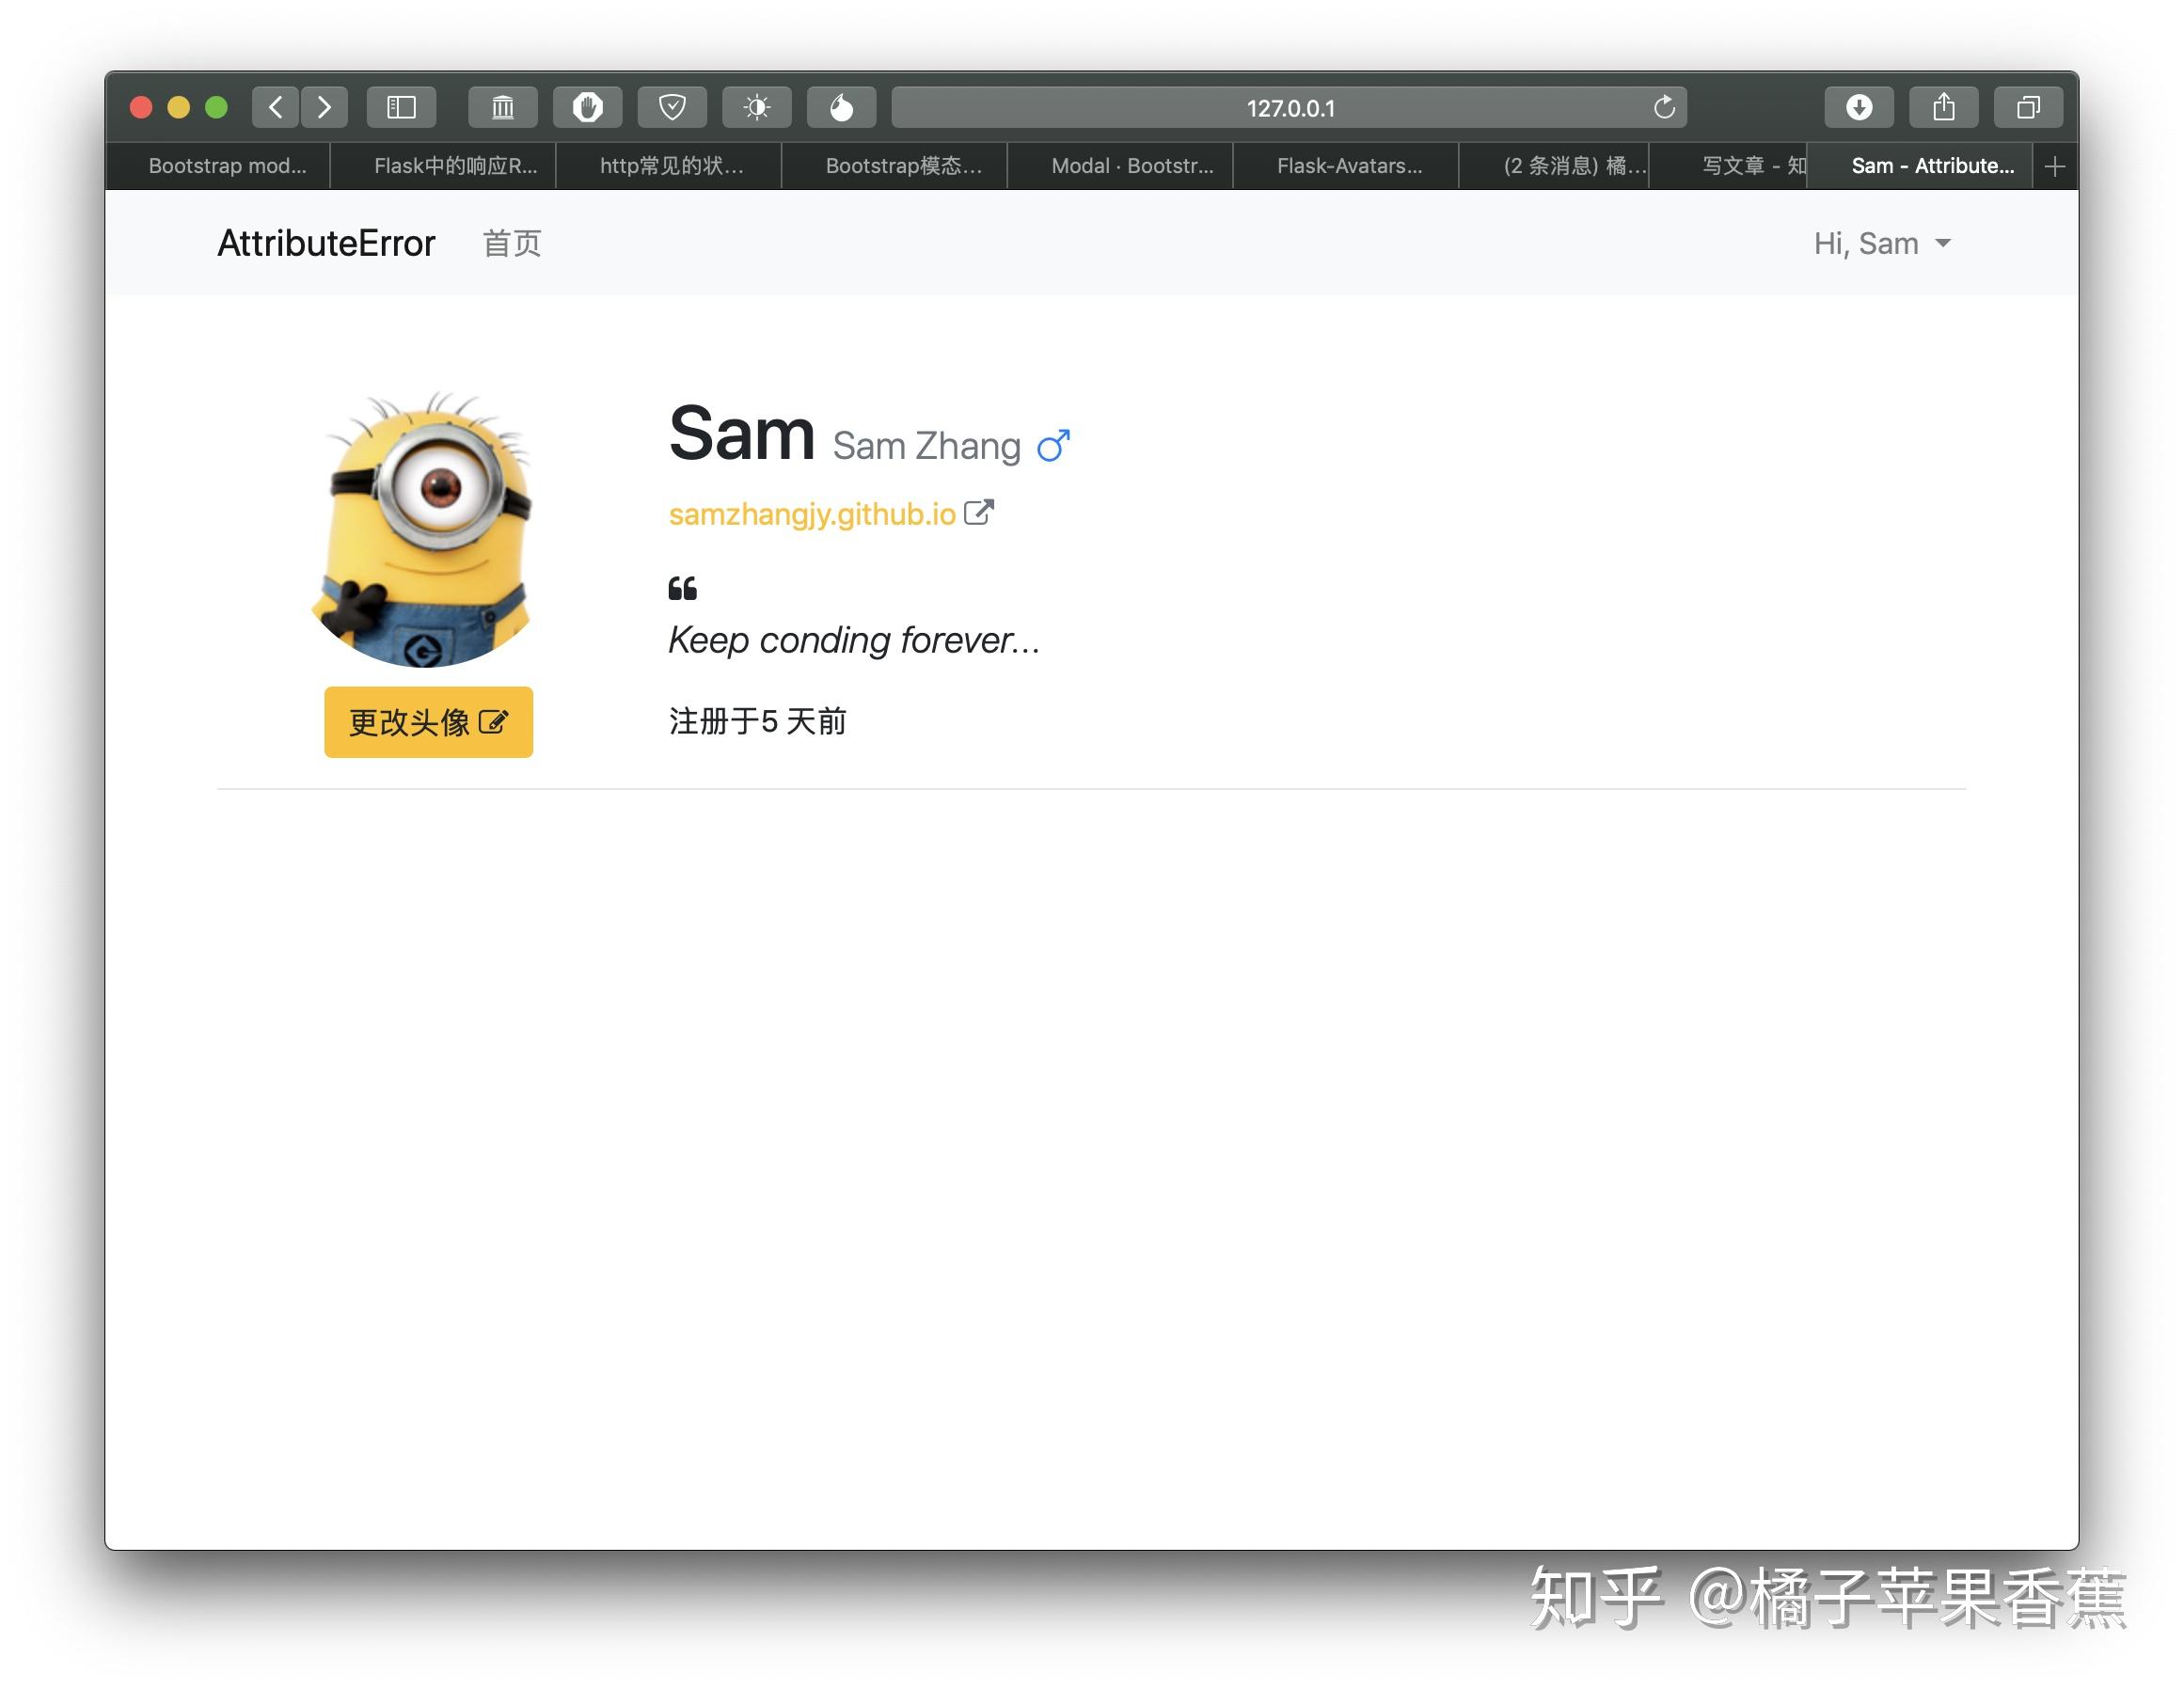Click the shield extension icon in toolbar
The width and height of the screenshot is (2184, 1689).
(672, 107)
